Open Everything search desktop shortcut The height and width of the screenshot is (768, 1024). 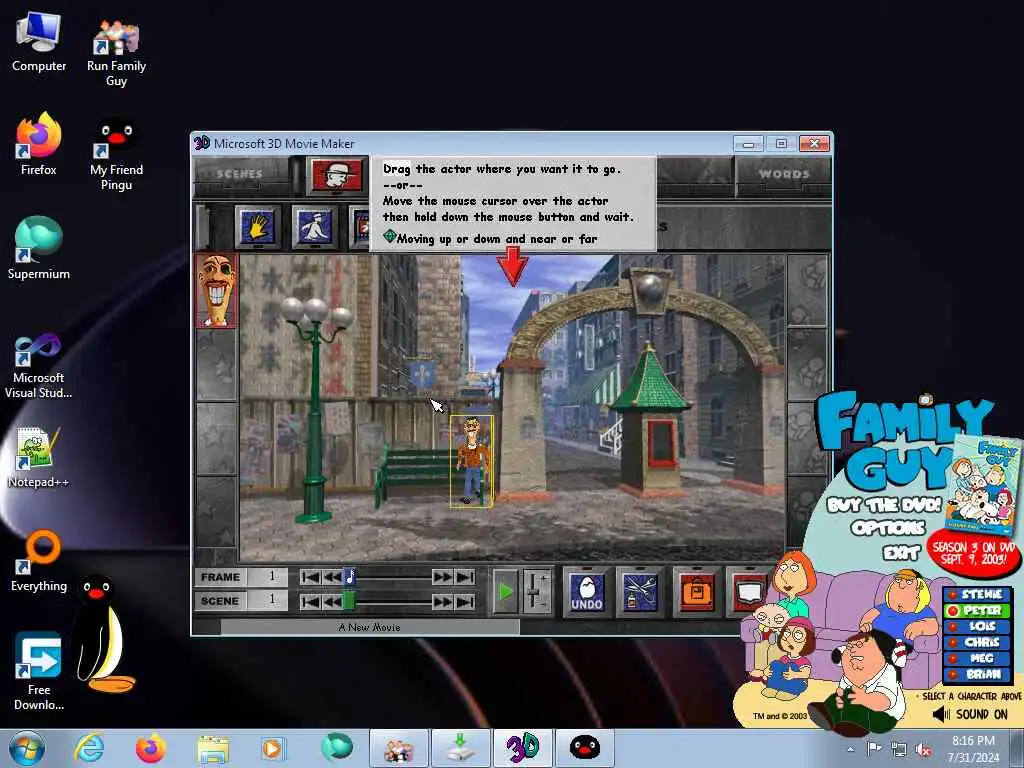tap(39, 560)
